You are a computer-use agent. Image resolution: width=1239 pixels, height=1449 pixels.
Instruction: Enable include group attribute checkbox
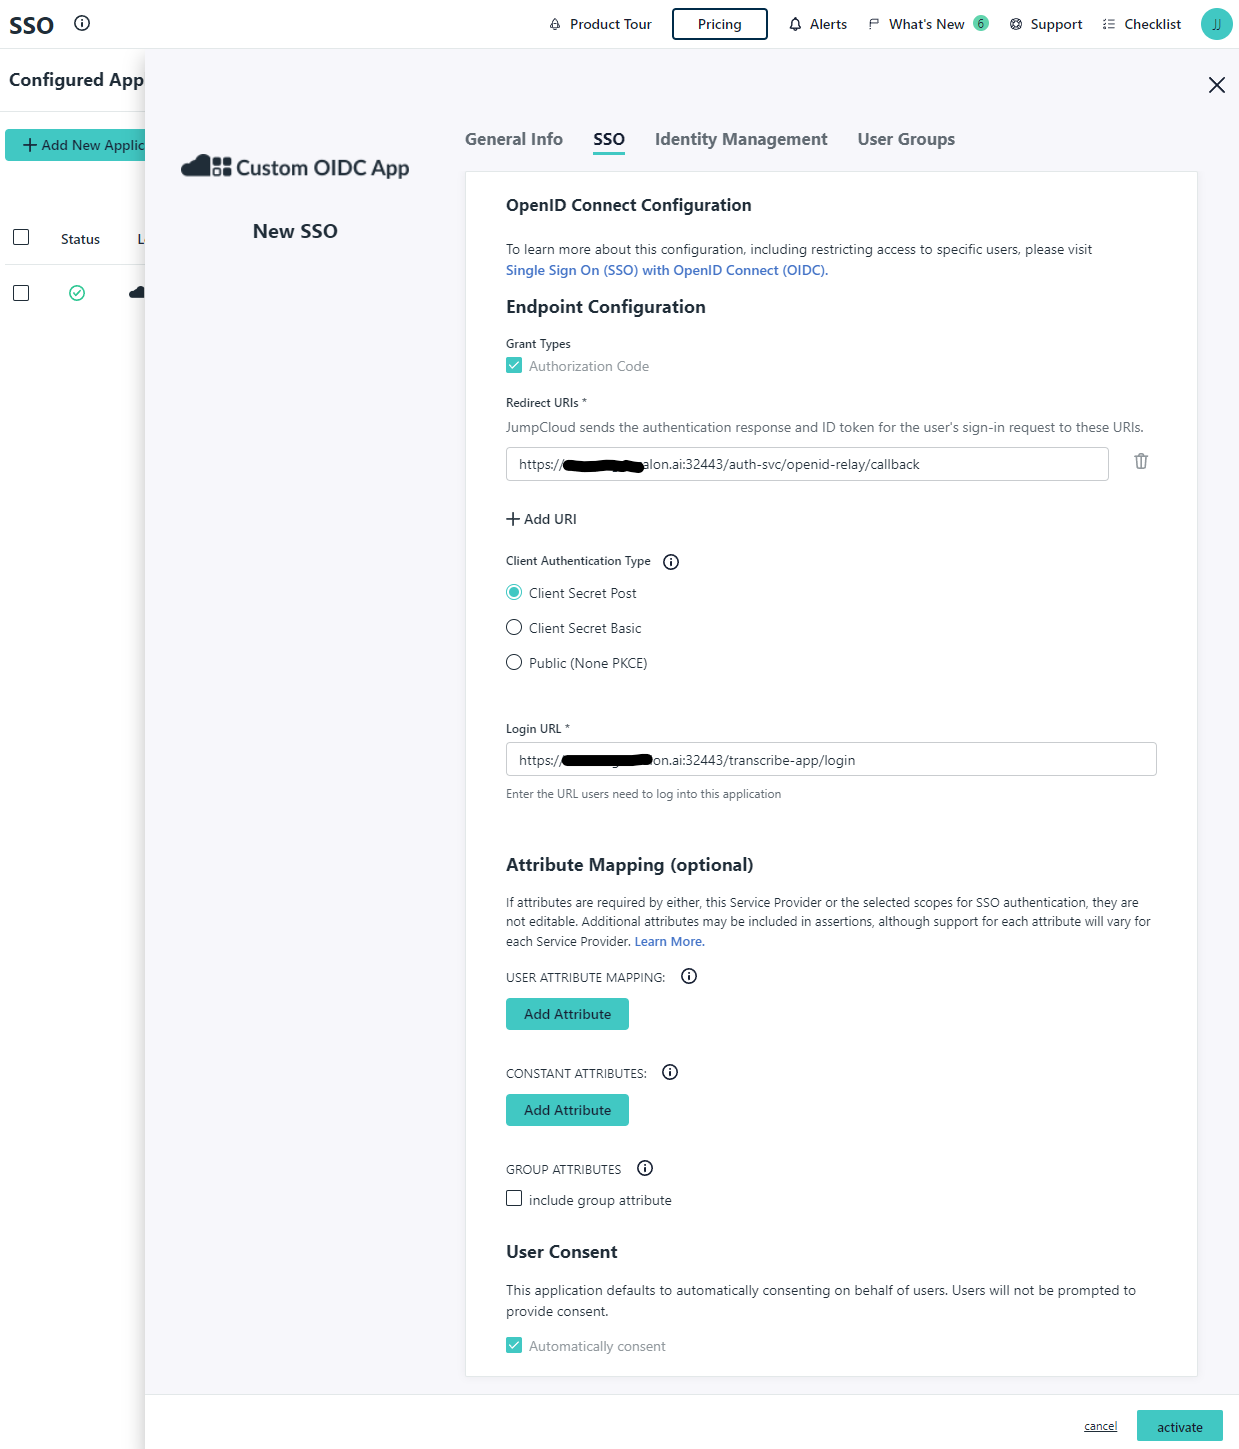click(x=514, y=1199)
